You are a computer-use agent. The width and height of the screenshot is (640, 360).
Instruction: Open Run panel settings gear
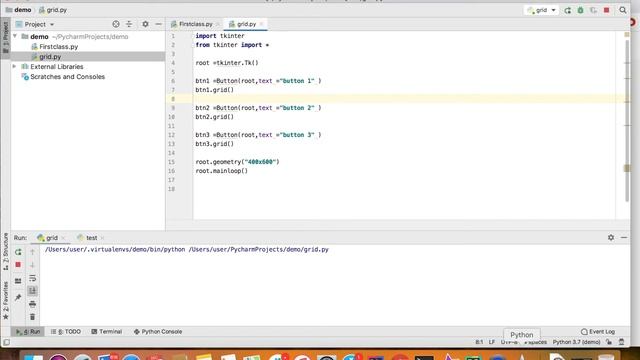click(x=611, y=237)
